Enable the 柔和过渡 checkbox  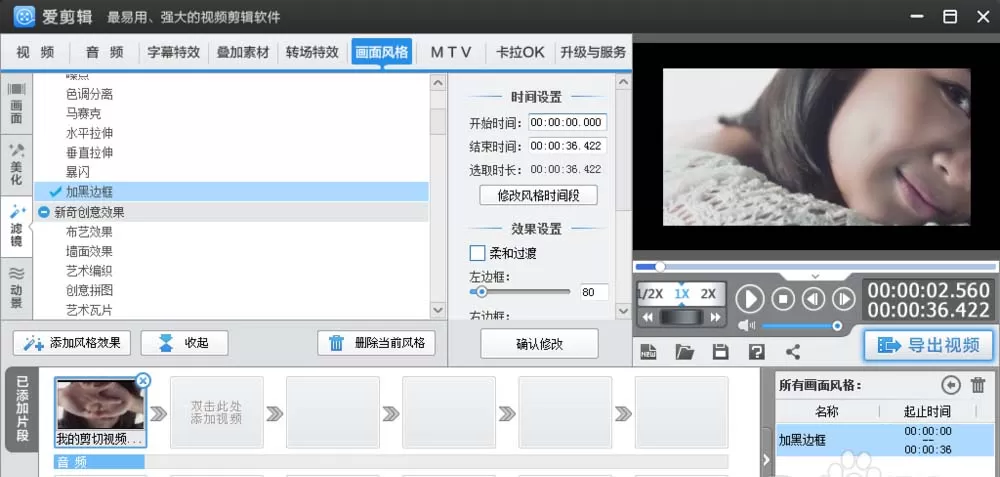coord(477,253)
